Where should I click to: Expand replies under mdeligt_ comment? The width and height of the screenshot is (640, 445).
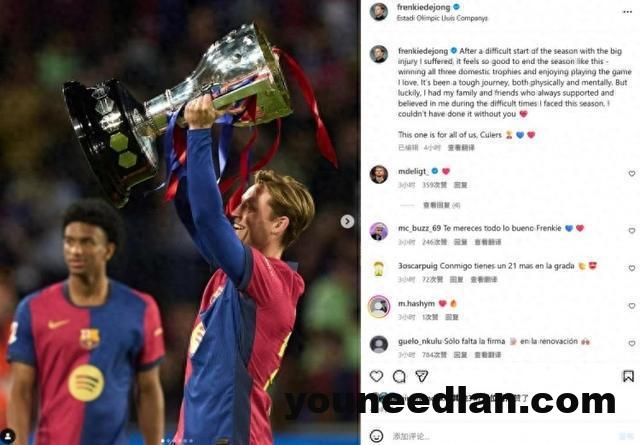tap(441, 205)
